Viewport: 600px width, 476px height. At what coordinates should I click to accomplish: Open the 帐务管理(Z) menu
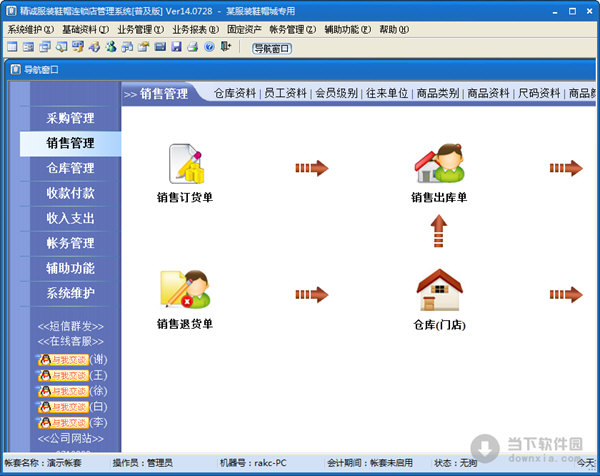[x=293, y=29]
